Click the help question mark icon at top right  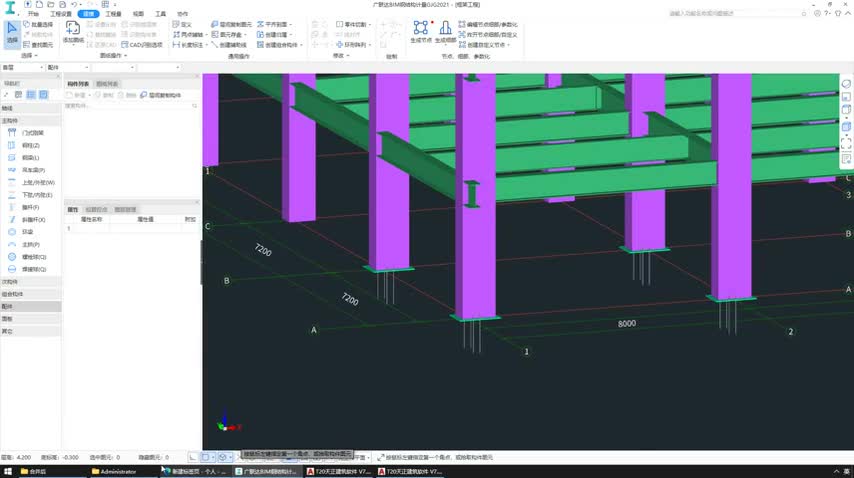[x=827, y=13]
